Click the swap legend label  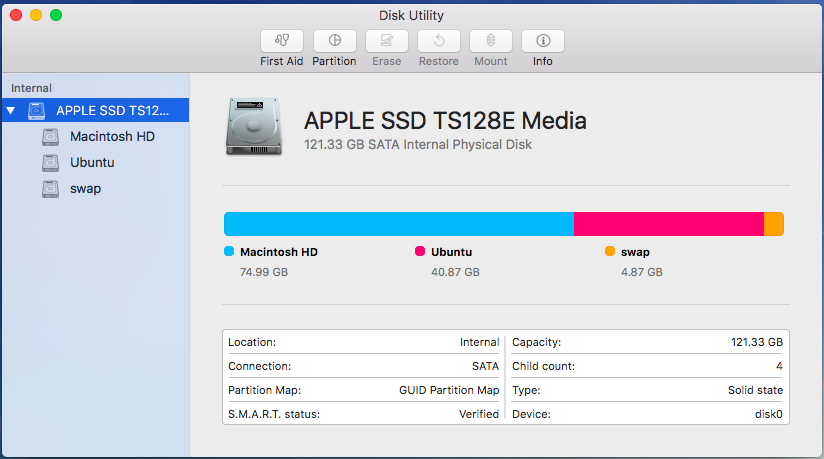point(635,252)
